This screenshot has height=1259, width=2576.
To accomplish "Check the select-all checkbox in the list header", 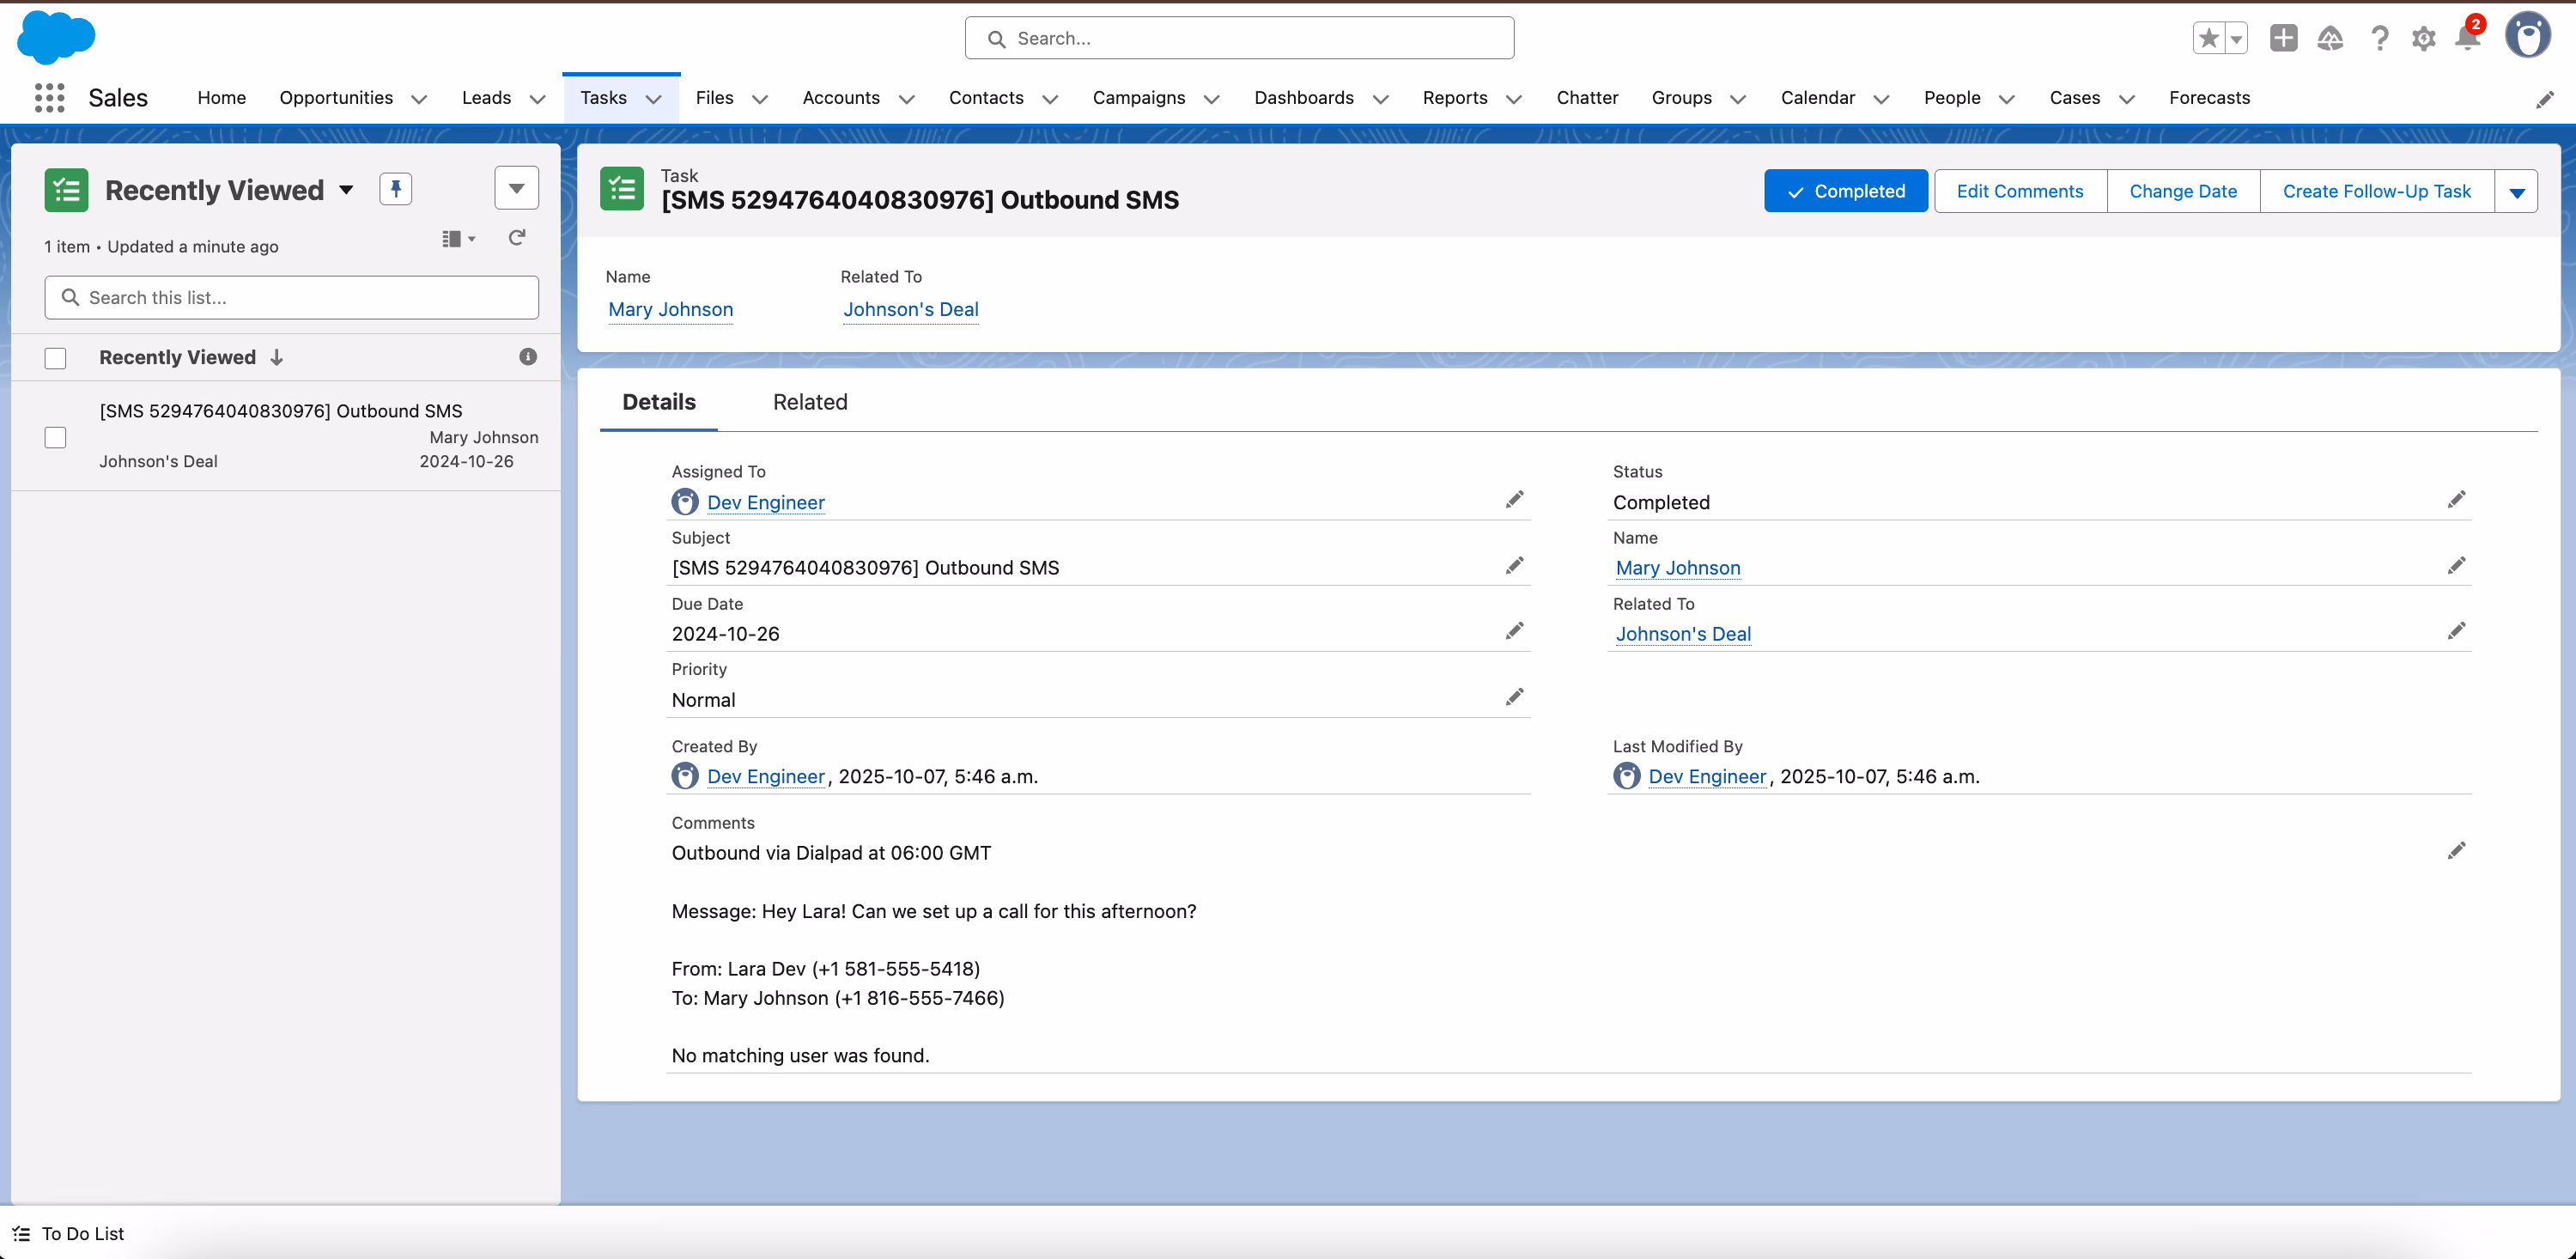I will point(55,357).
